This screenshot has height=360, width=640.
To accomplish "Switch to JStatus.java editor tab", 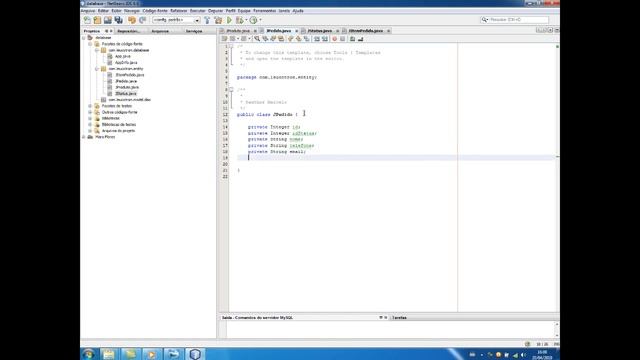I will point(320,31).
